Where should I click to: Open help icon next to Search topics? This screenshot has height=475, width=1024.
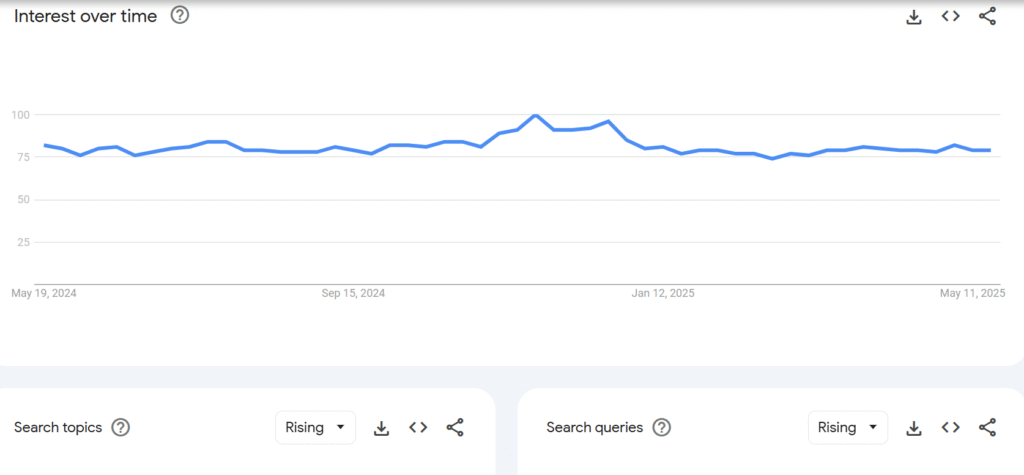point(120,428)
